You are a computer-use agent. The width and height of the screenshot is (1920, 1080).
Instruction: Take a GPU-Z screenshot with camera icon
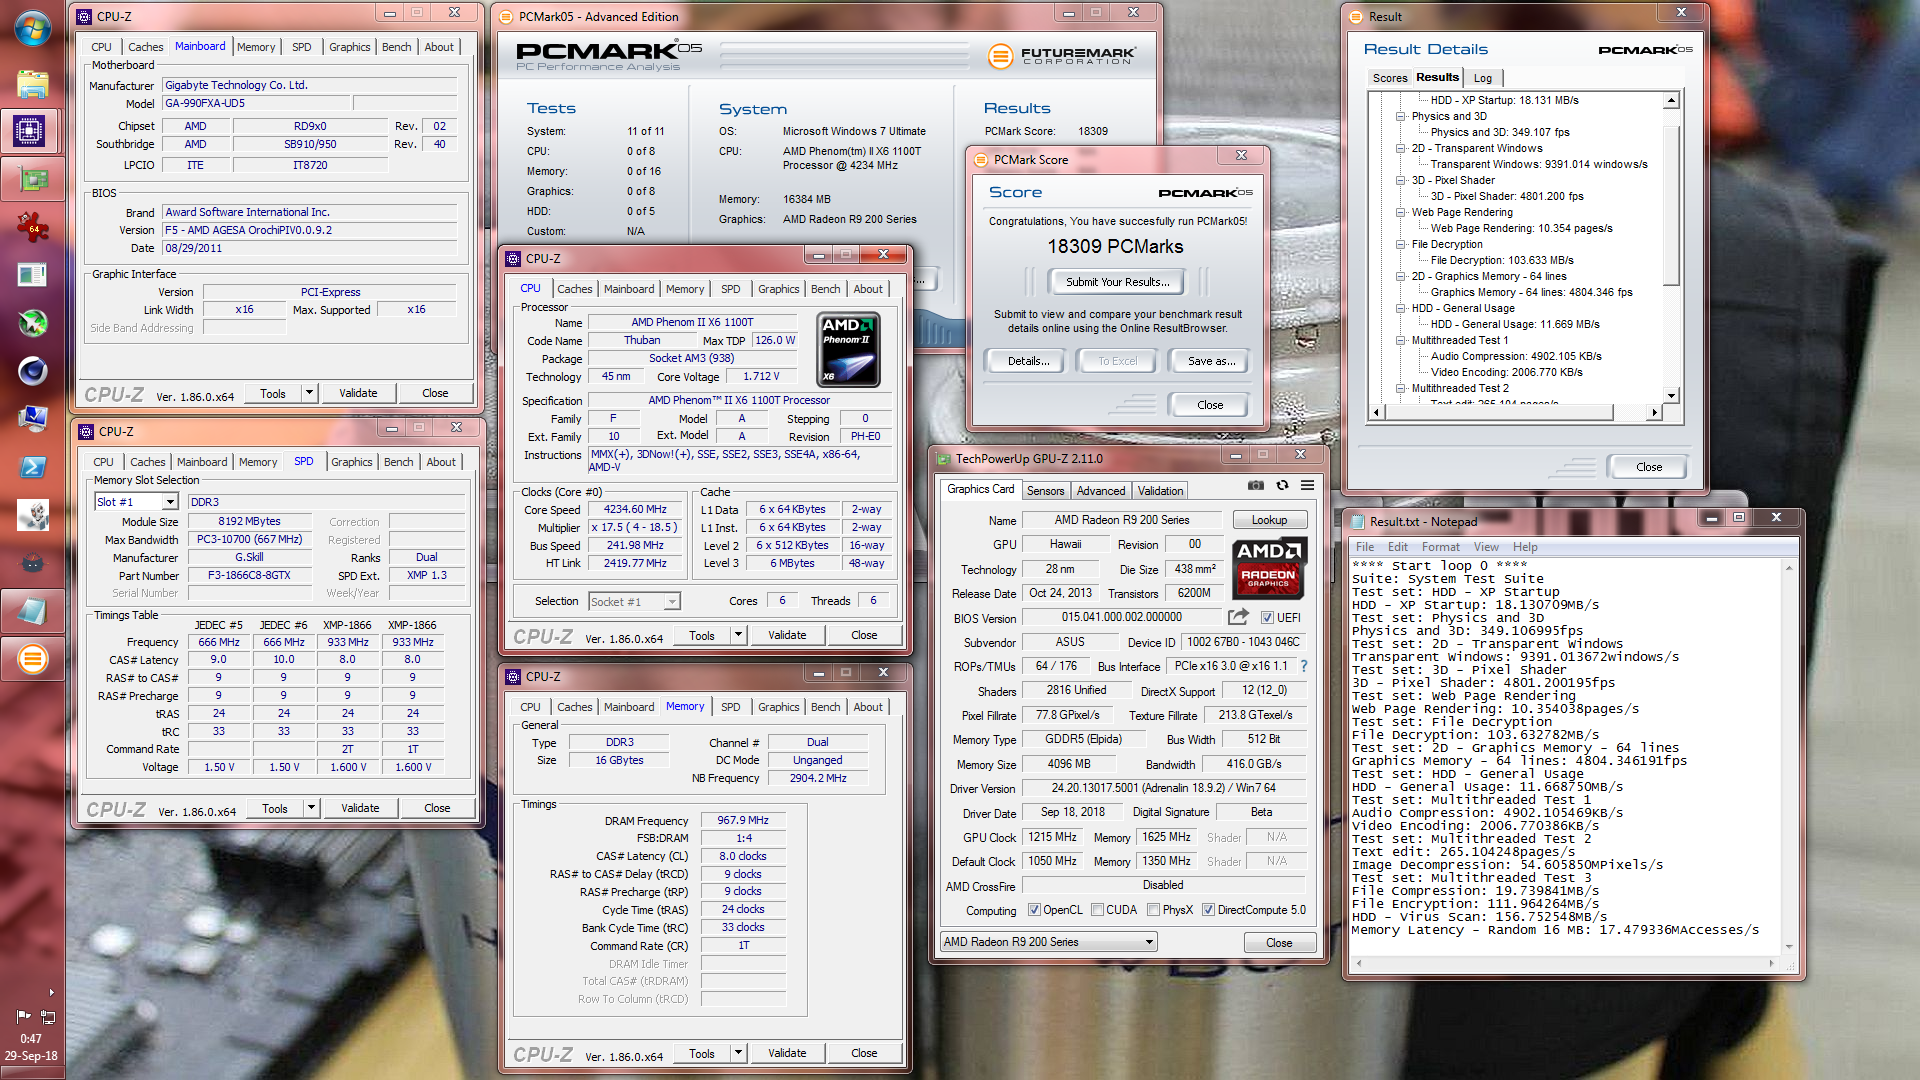point(1256,485)
